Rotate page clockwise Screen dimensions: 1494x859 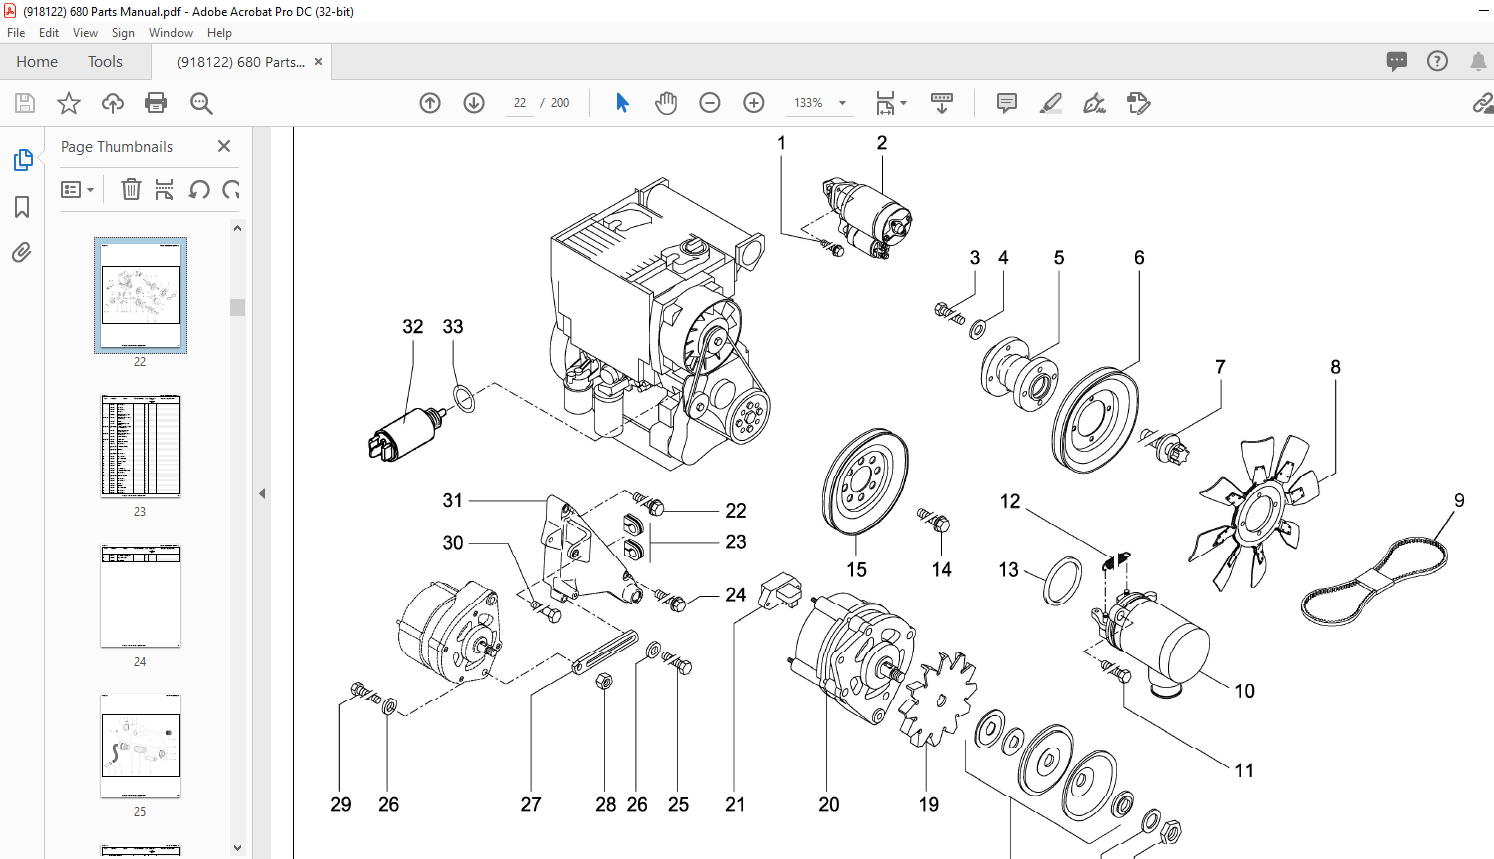click(x=231, y=189)
